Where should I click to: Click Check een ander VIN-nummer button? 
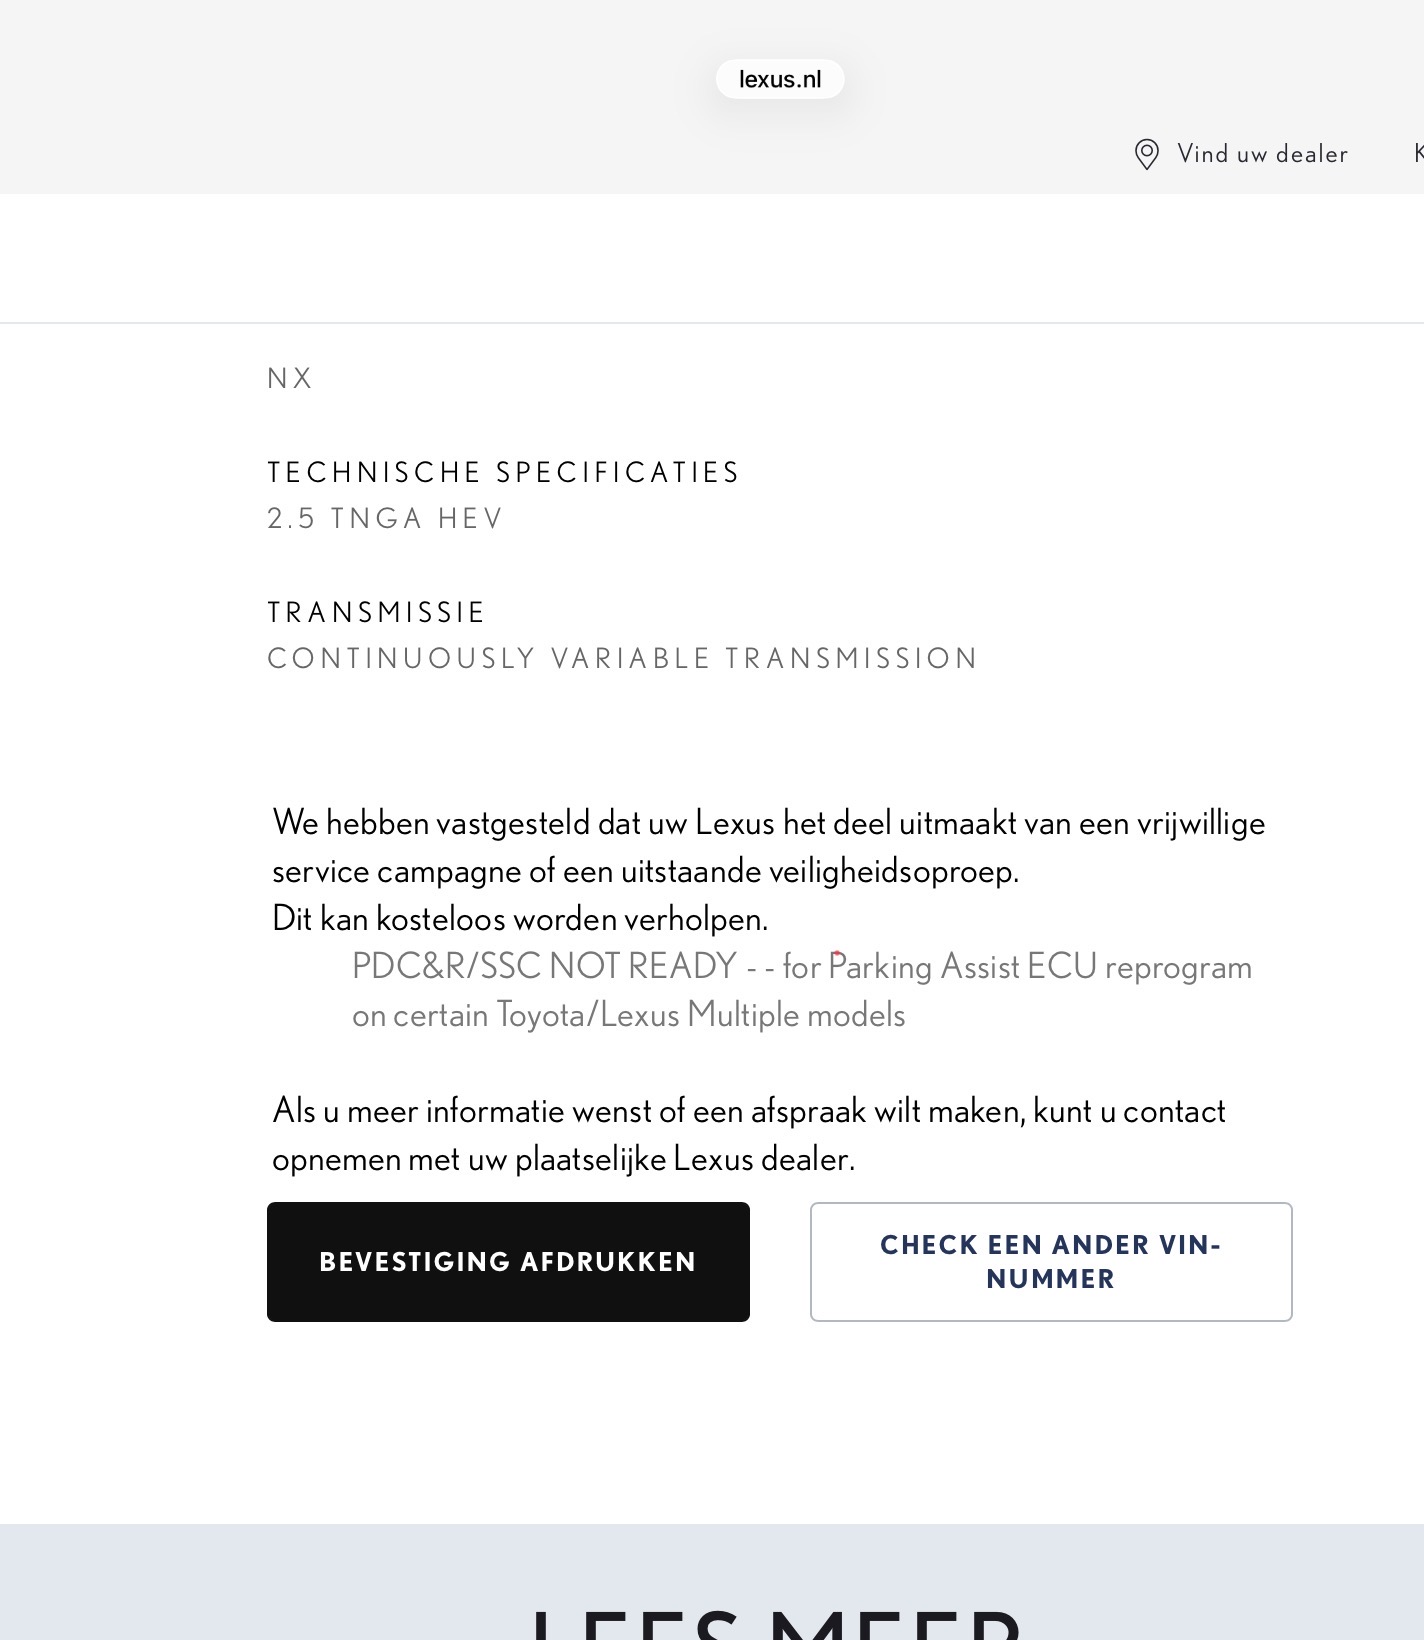[1050, 1261]
